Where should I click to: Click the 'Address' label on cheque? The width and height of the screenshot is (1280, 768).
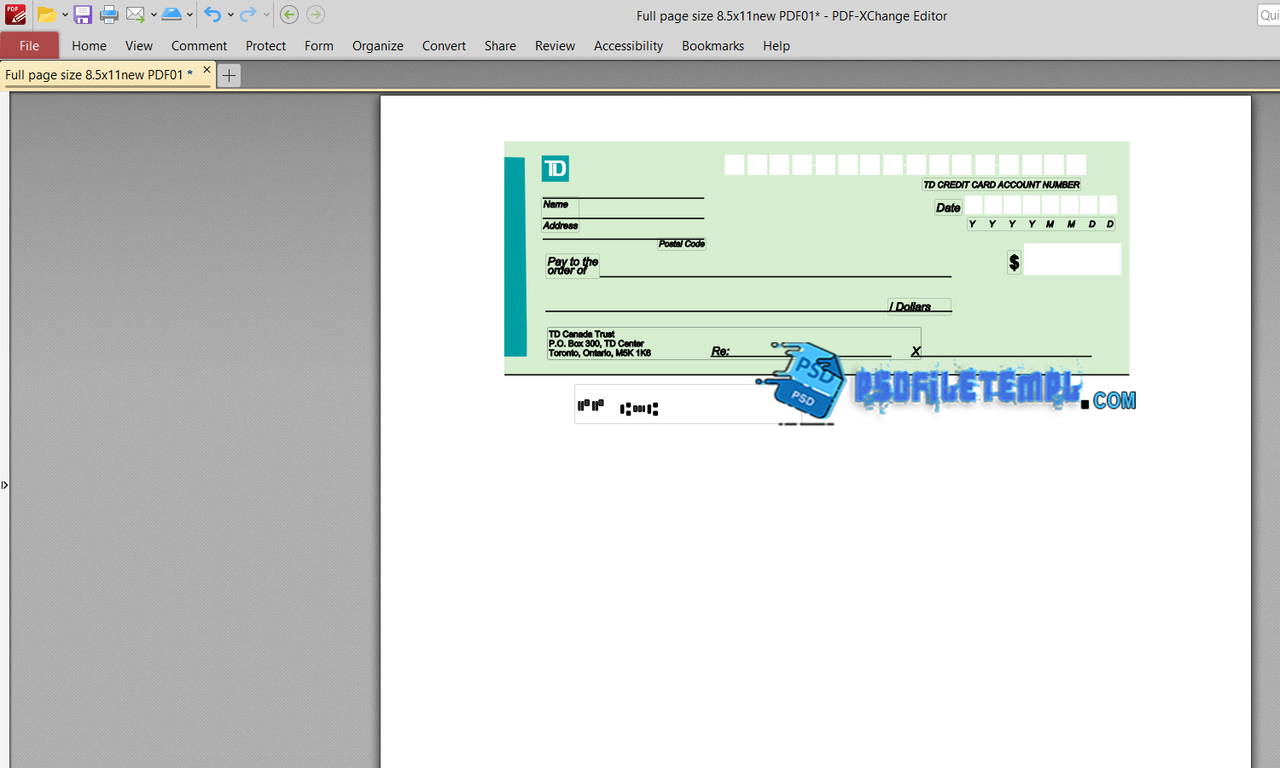(561, 225)
